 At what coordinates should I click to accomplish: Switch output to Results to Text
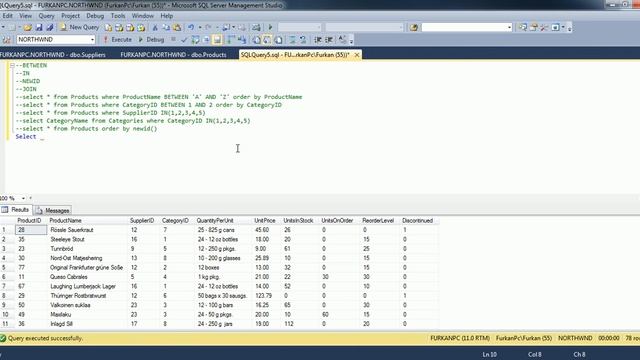[x=256, y=40]
